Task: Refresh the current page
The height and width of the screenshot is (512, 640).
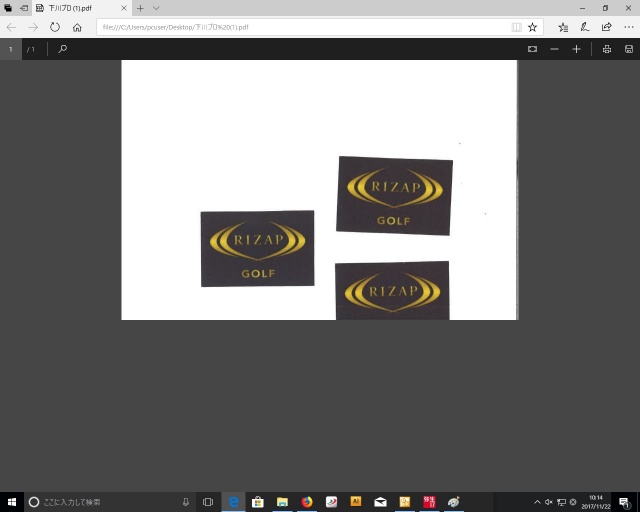Action: pyautogui.click(x=55, y=27)
